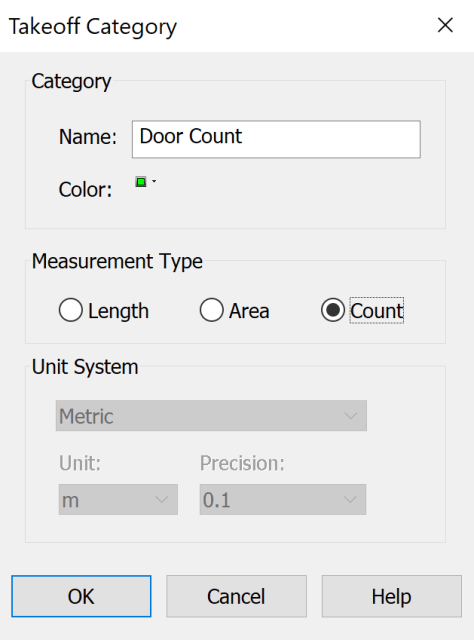Image resolution: width=474 pixels, height=640 pixels.
Task: Click the Category group heading
Action: [x=71, y=82]
